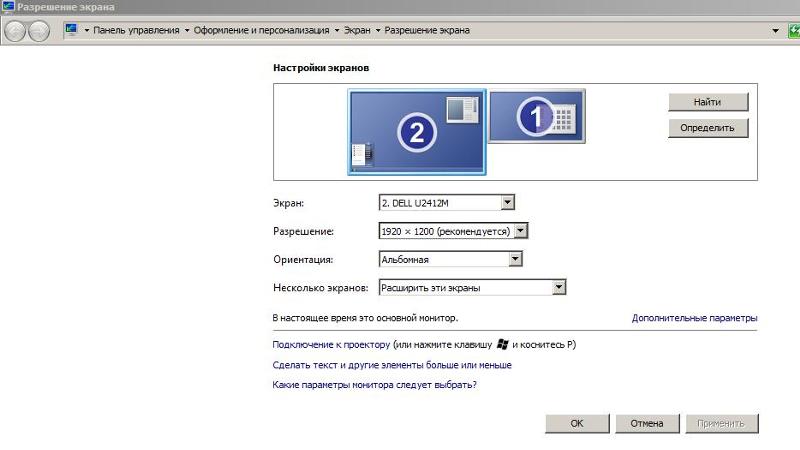
Task: Click the OK button
Action: 577,423
